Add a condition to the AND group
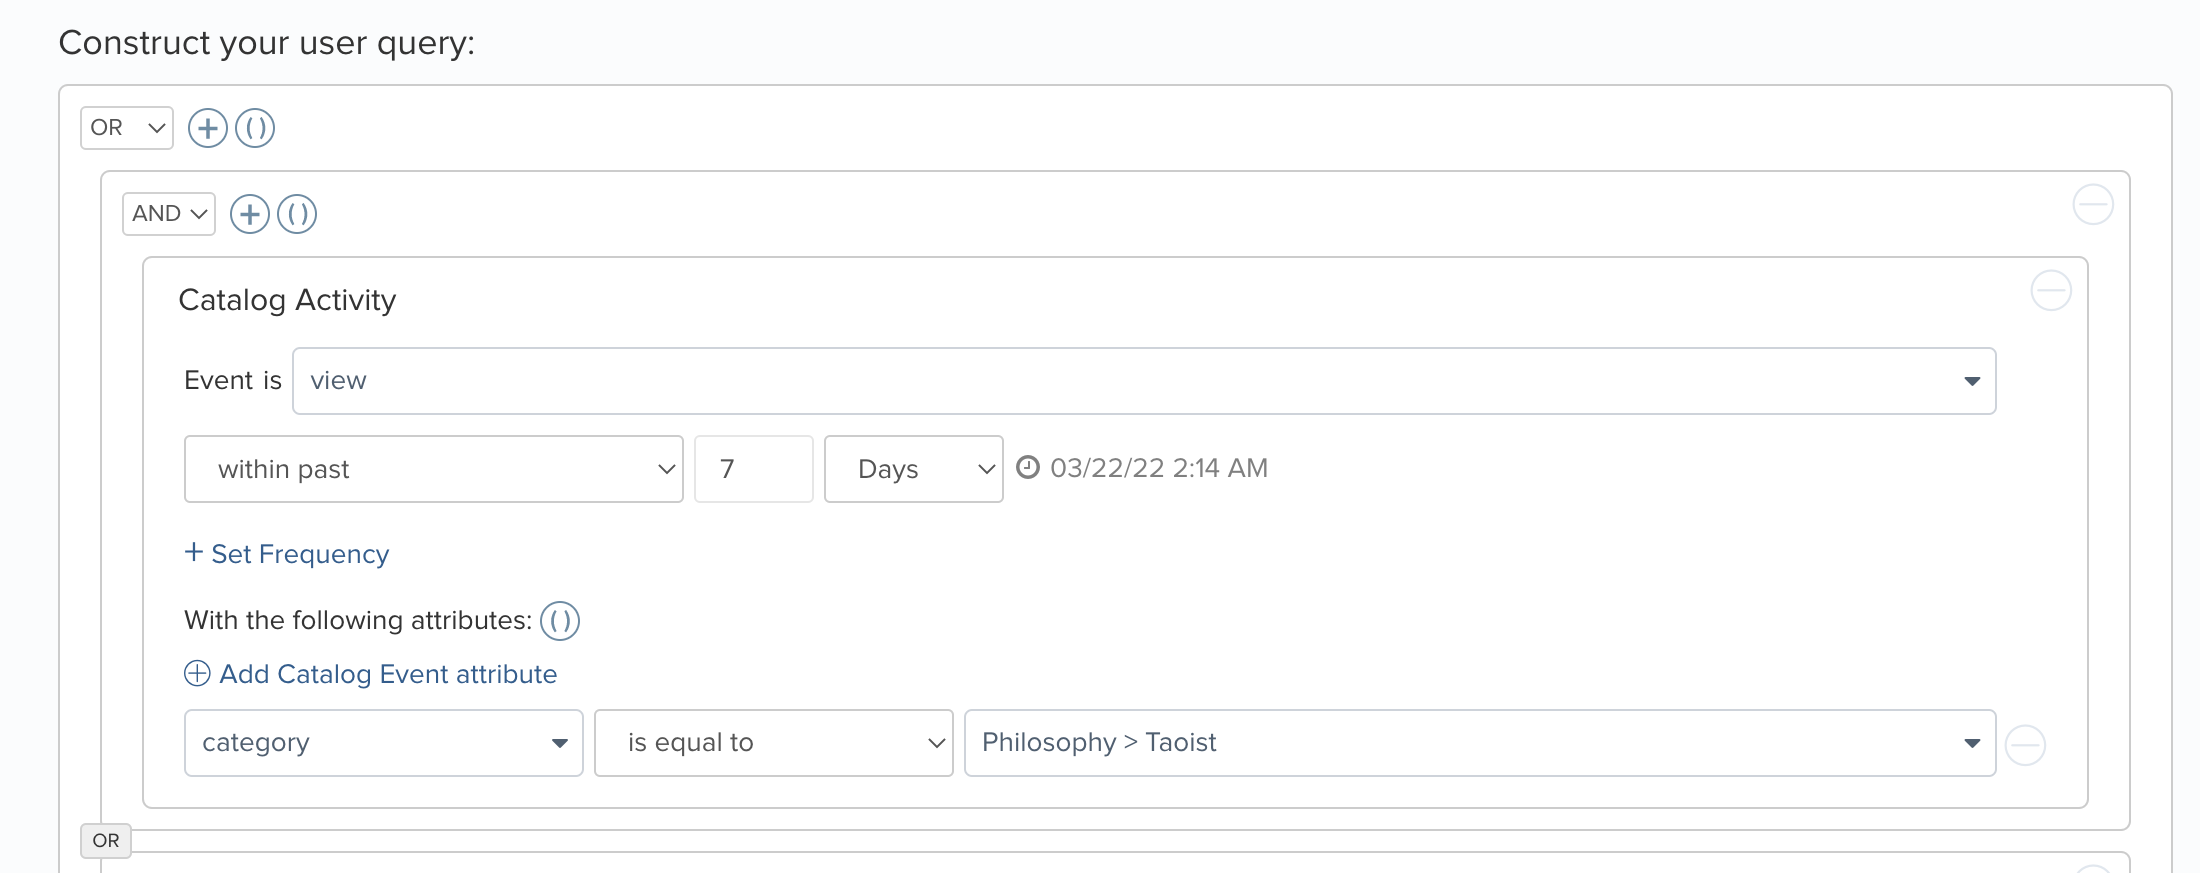The width and height of the screenshot is (2200, 873). pyautogui.click(x=250, y=214)
